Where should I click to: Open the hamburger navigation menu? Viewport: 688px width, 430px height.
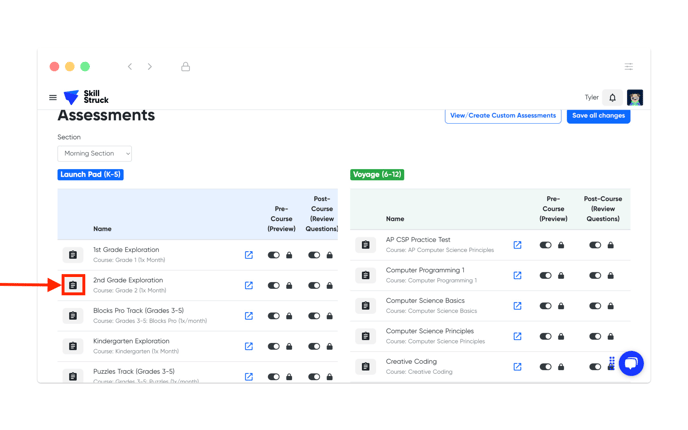coord(53,97)
